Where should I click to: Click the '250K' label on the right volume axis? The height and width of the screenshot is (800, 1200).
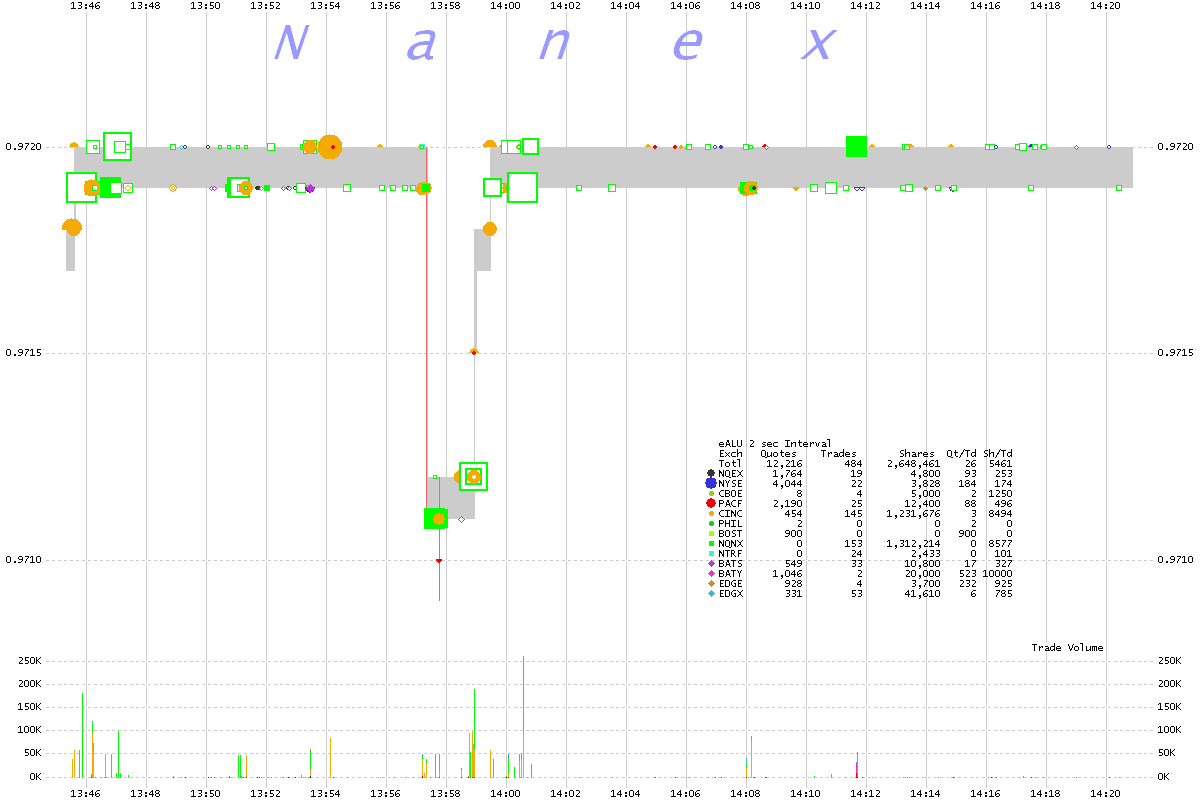[x=1170, y=661]
